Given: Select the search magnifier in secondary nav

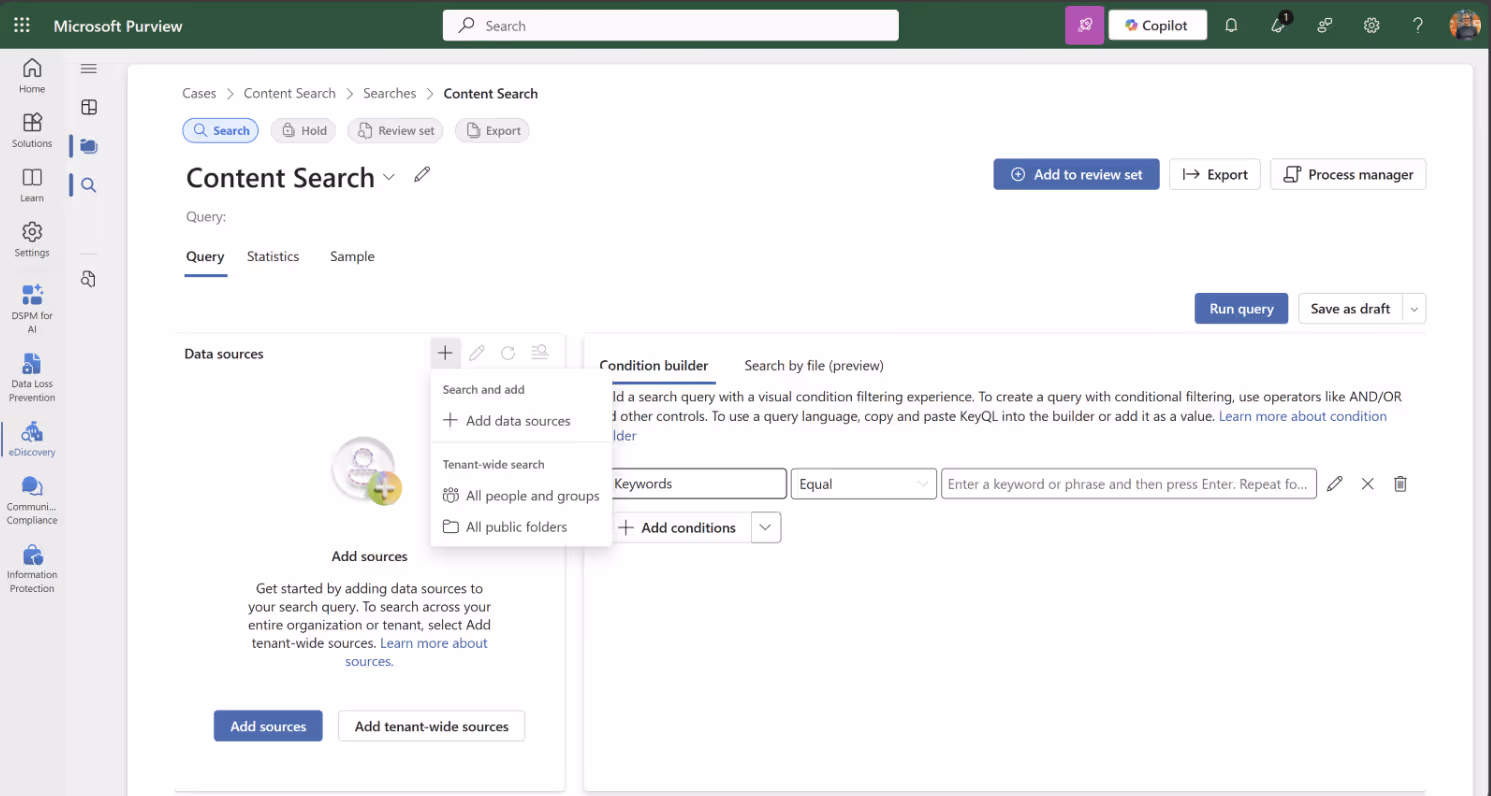Looking at the screenshot, I should (89, 185).
